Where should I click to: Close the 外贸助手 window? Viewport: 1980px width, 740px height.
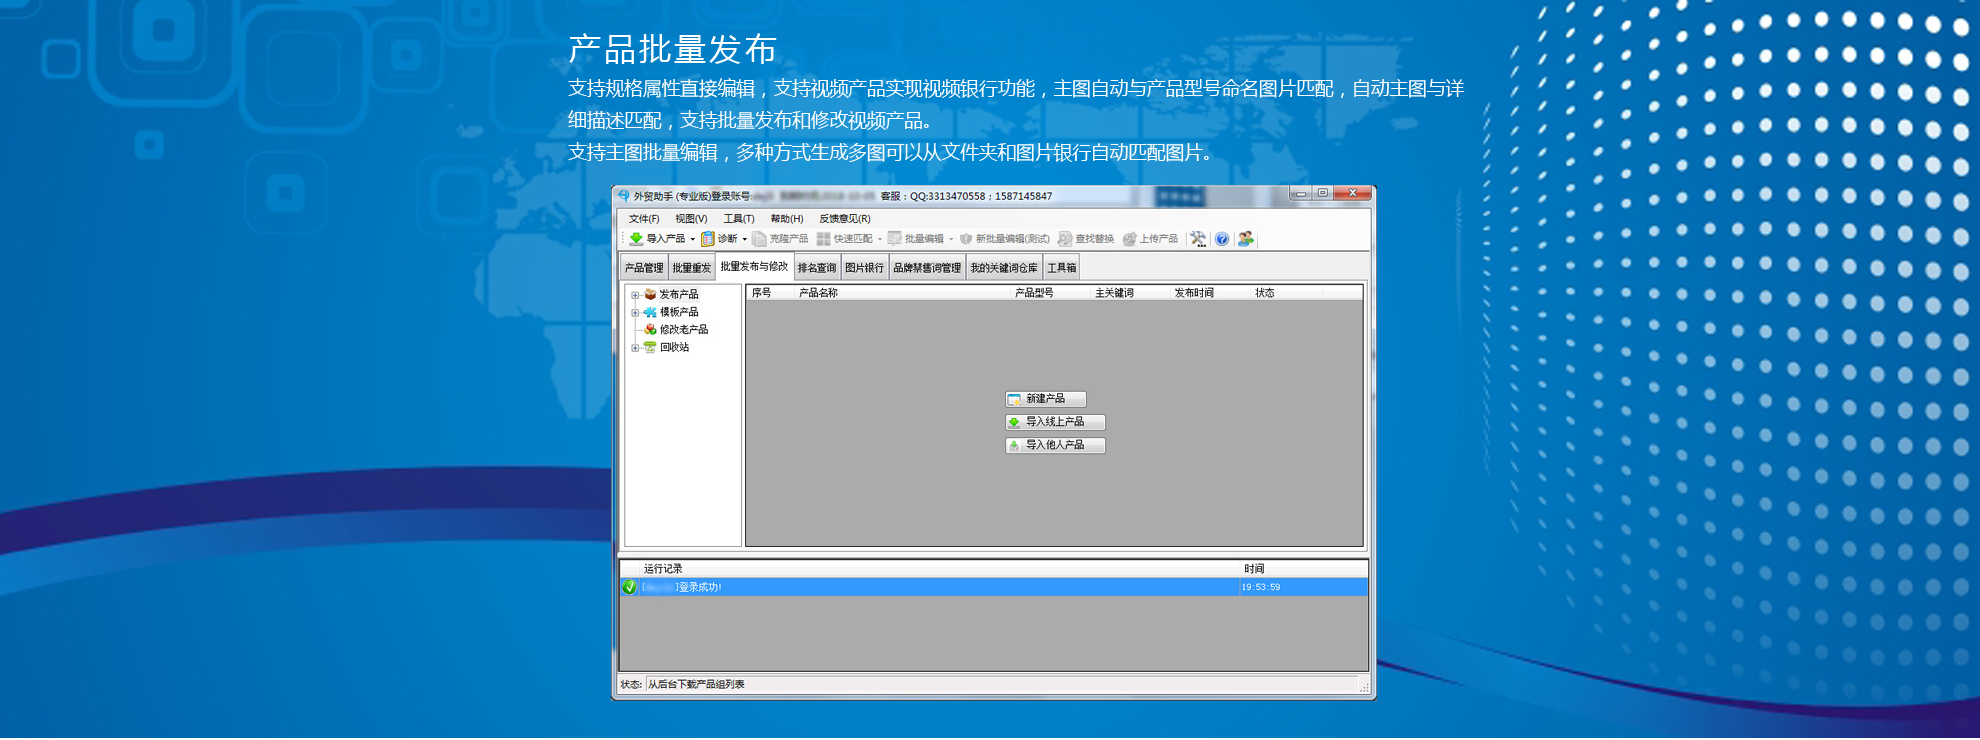[x=1352, y=193]
